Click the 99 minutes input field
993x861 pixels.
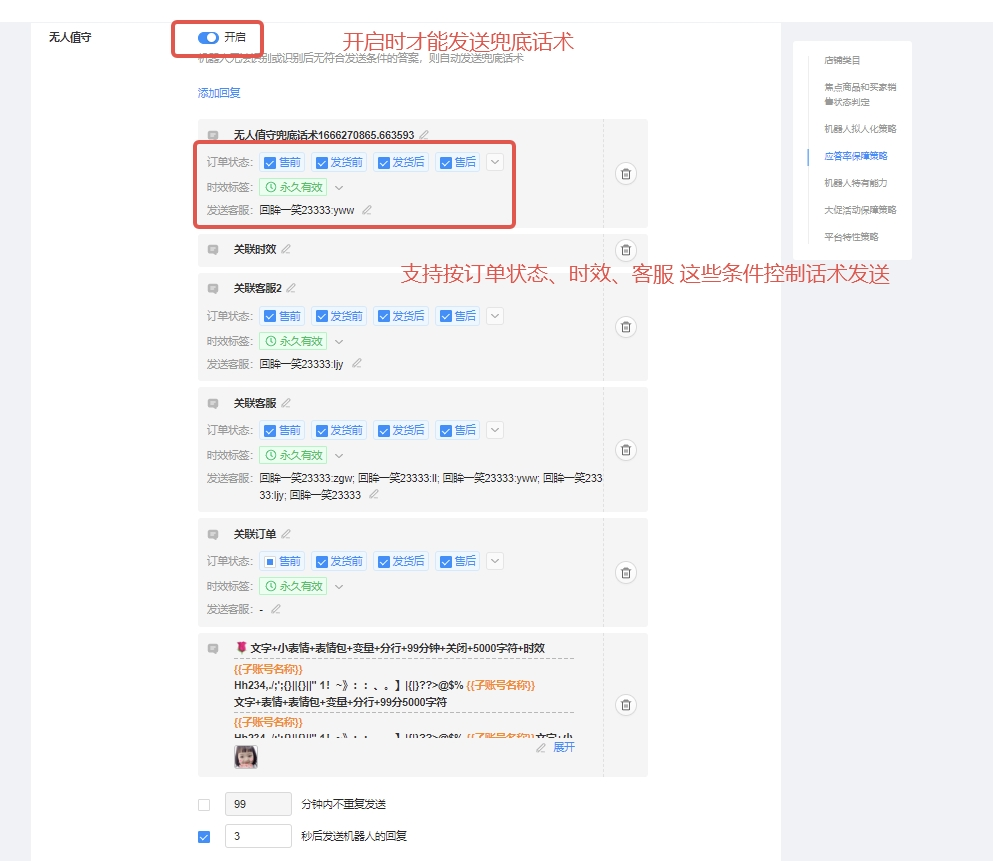[258, 804]
